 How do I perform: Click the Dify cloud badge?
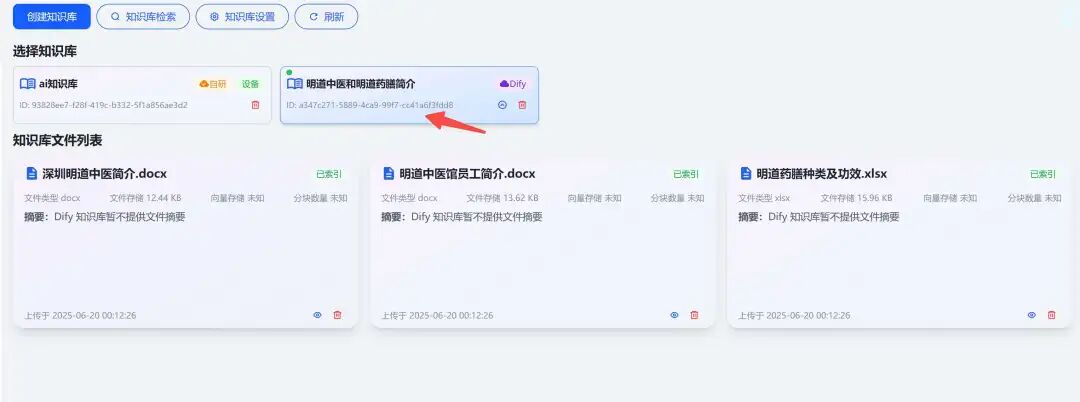point(512,84)
